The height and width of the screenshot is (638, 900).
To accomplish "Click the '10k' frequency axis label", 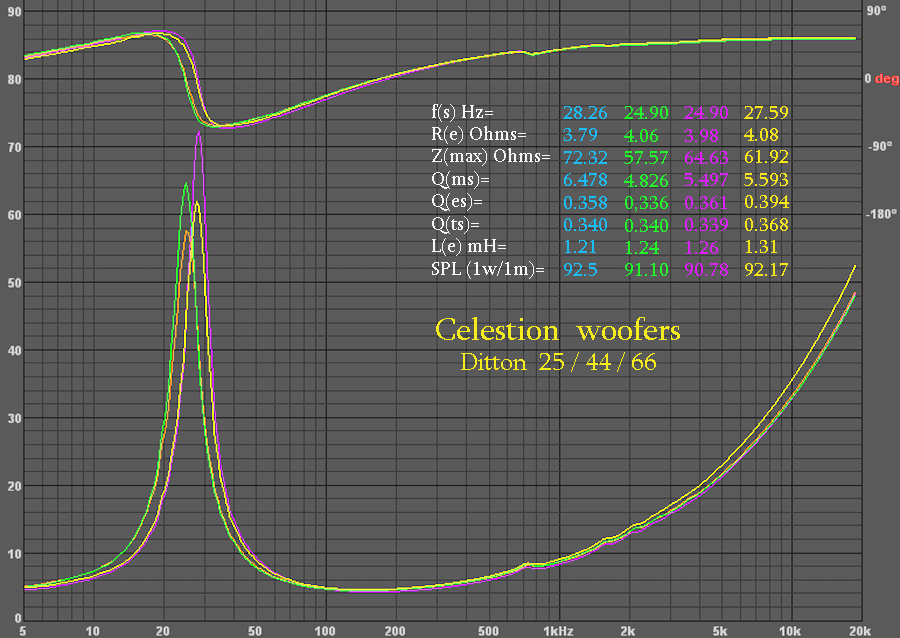I will [789, 631].
